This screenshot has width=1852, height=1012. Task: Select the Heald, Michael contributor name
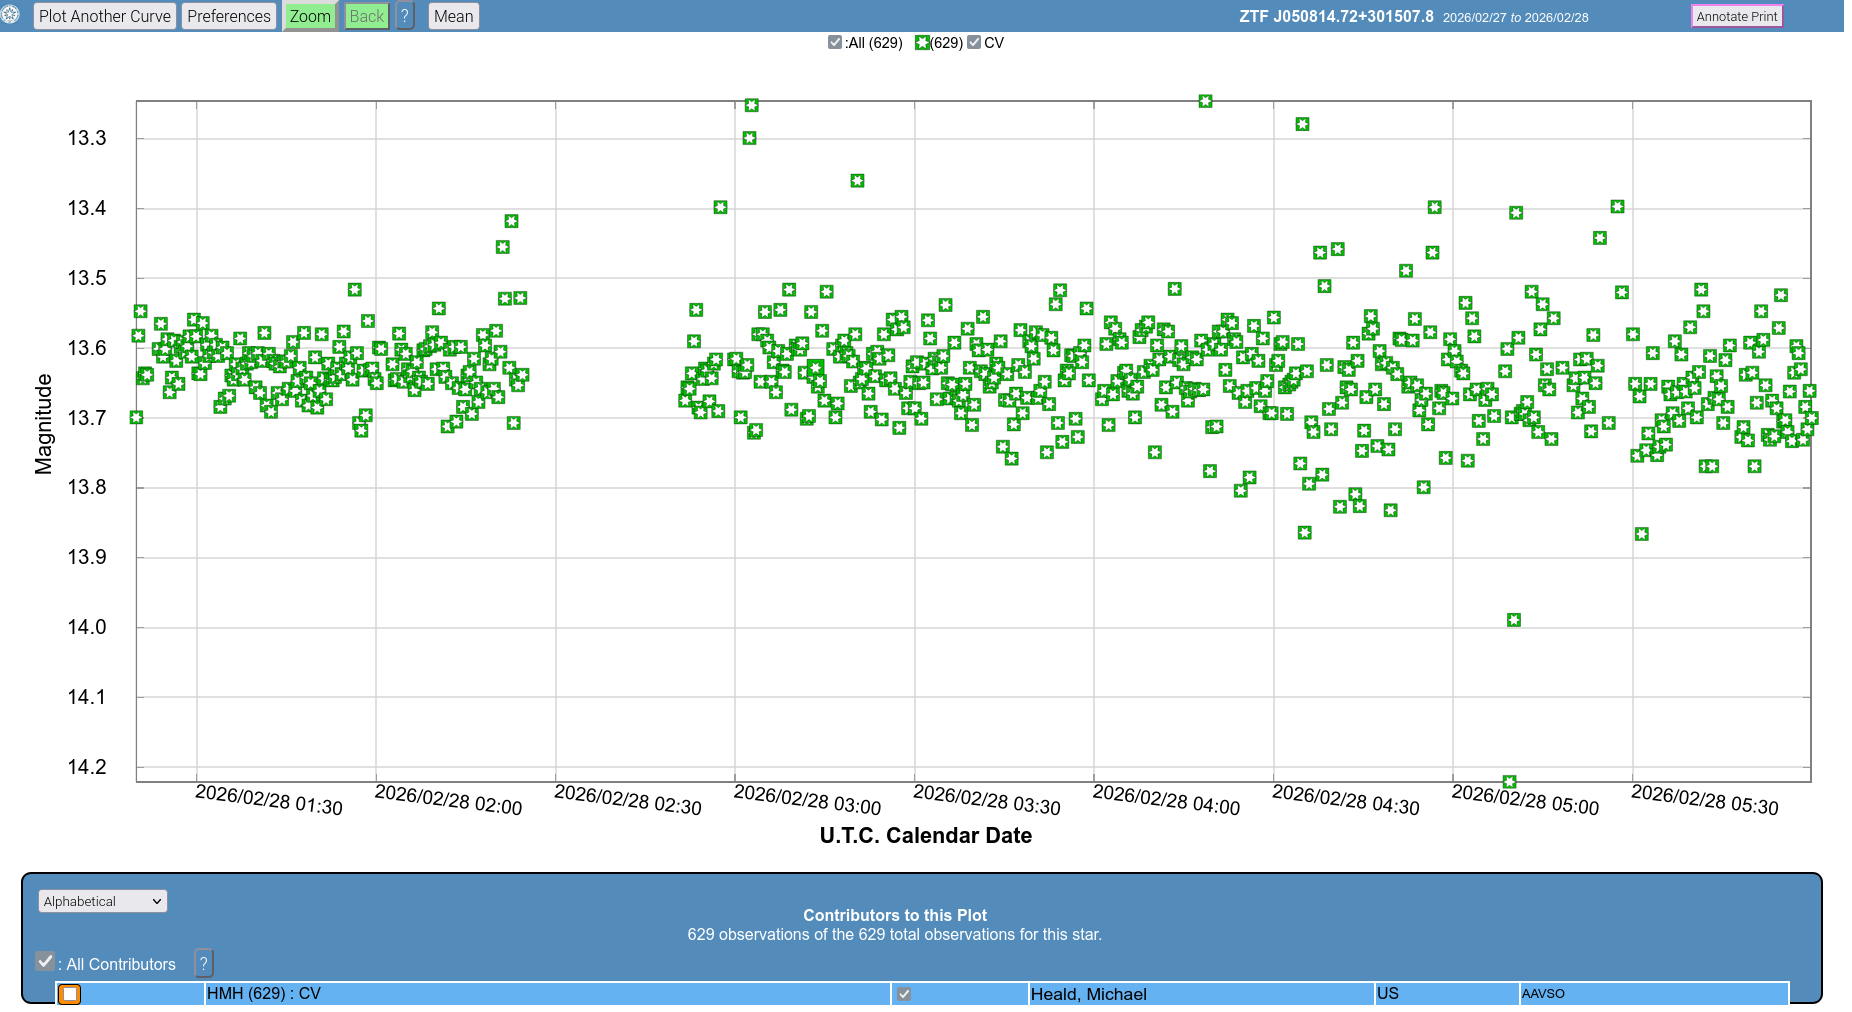click(1088, 994)
